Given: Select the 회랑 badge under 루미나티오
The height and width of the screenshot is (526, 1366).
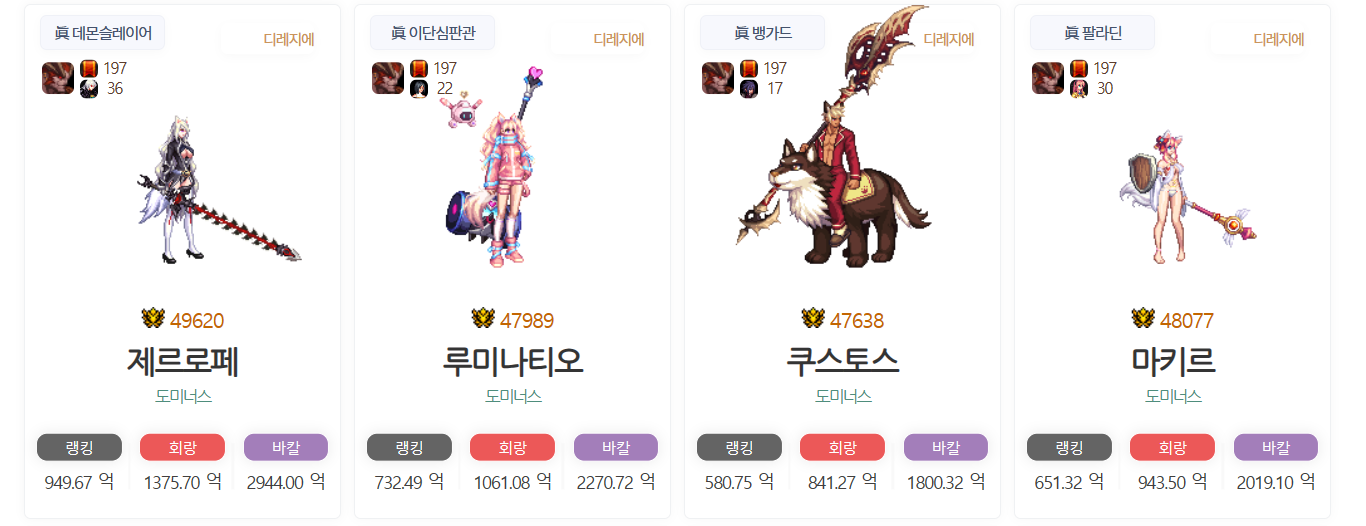Looking at the screenshot, I should (513, 447).
